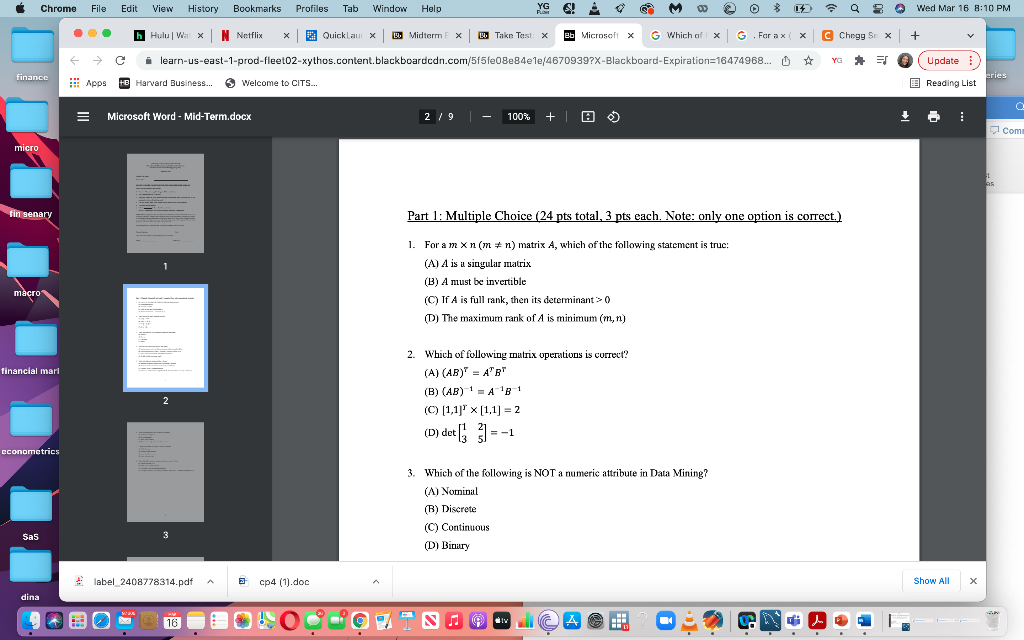Open the PDF viewer sidebar menu

pyautogui.click(x=83, y=116)
